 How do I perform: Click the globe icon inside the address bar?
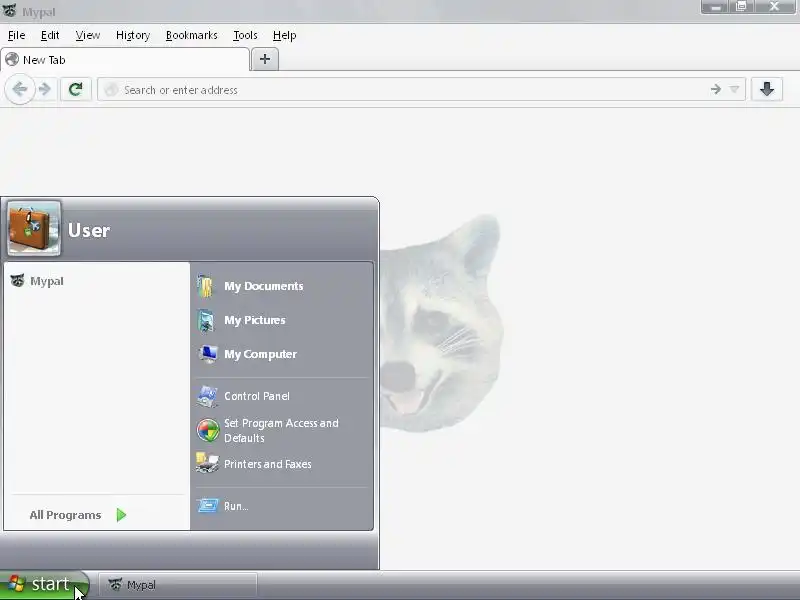(111, 90)
